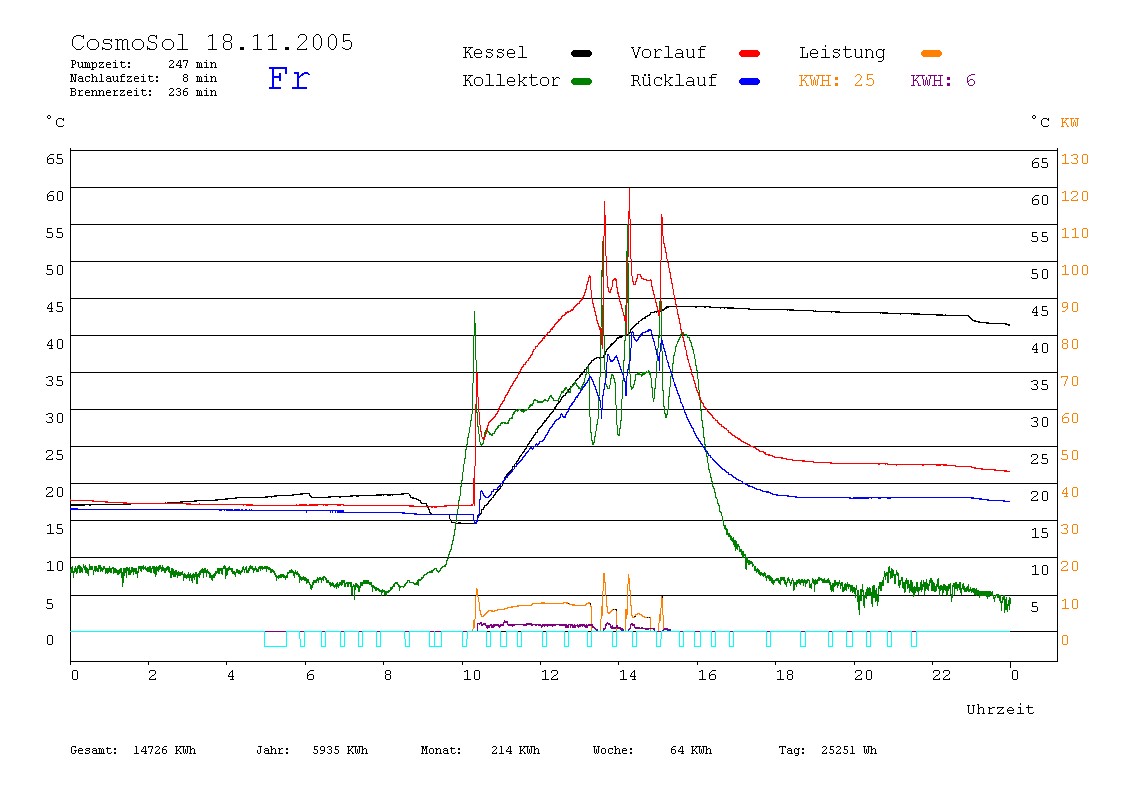
Task: Click the orange "70" KW axis tick
Action: pyautogui.click(x=1070, y=381)
